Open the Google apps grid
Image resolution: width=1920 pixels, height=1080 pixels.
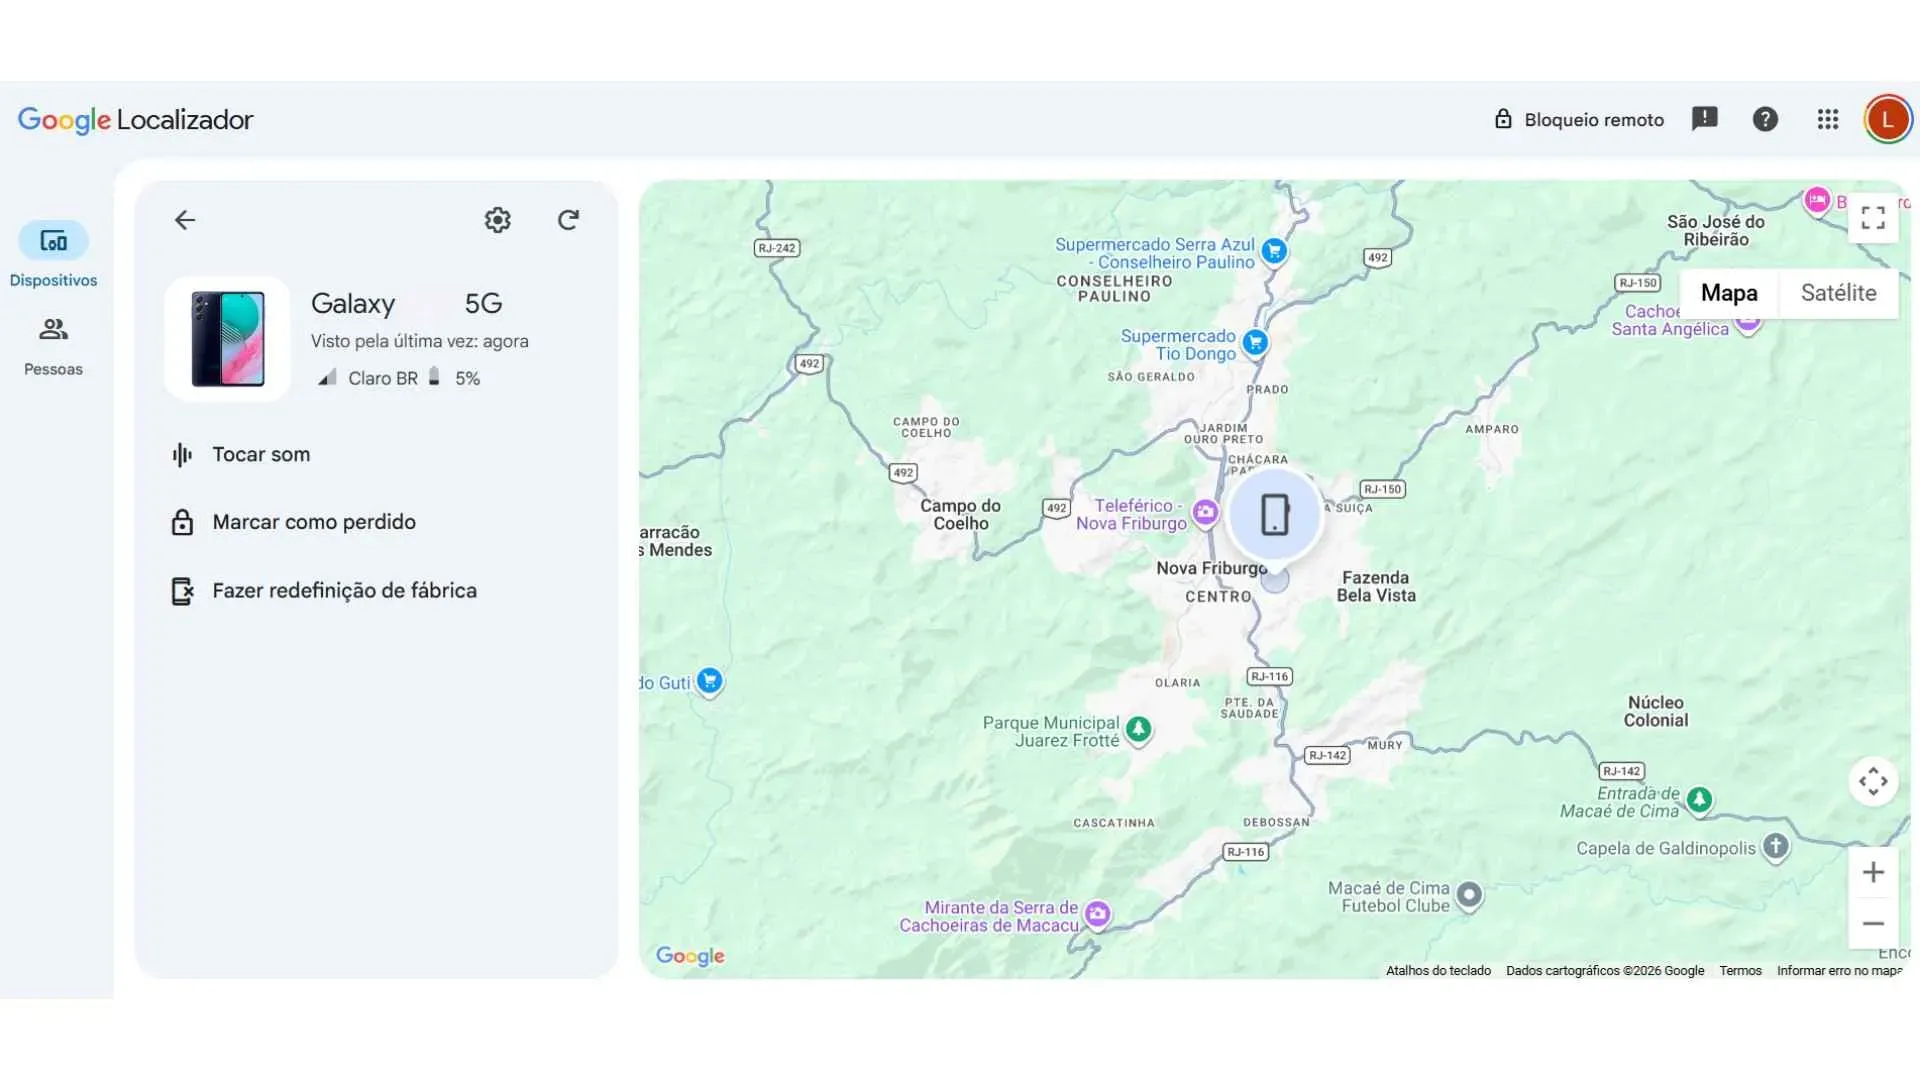(x=1828, y=120)
